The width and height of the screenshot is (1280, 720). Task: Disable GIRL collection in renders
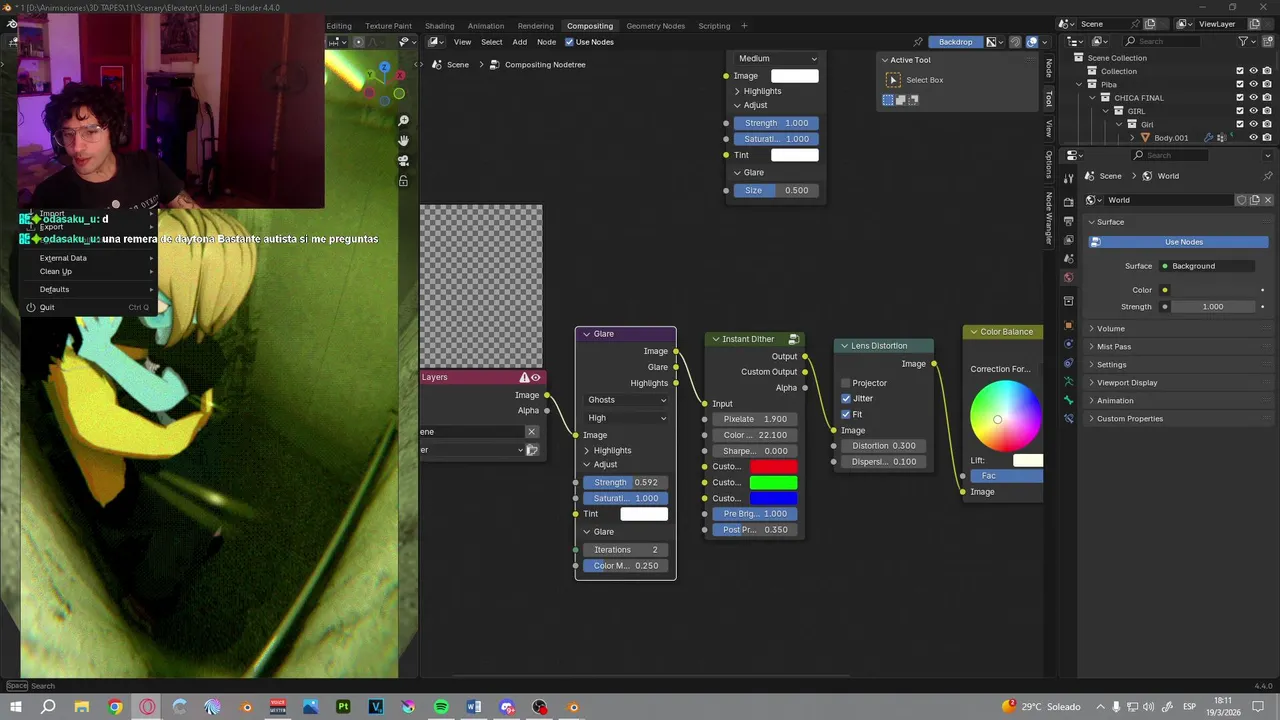(x=1267, y=111)
